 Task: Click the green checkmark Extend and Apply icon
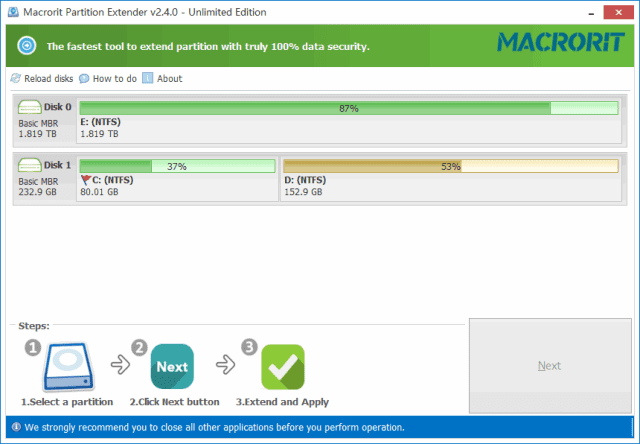[x=282, y=366]
